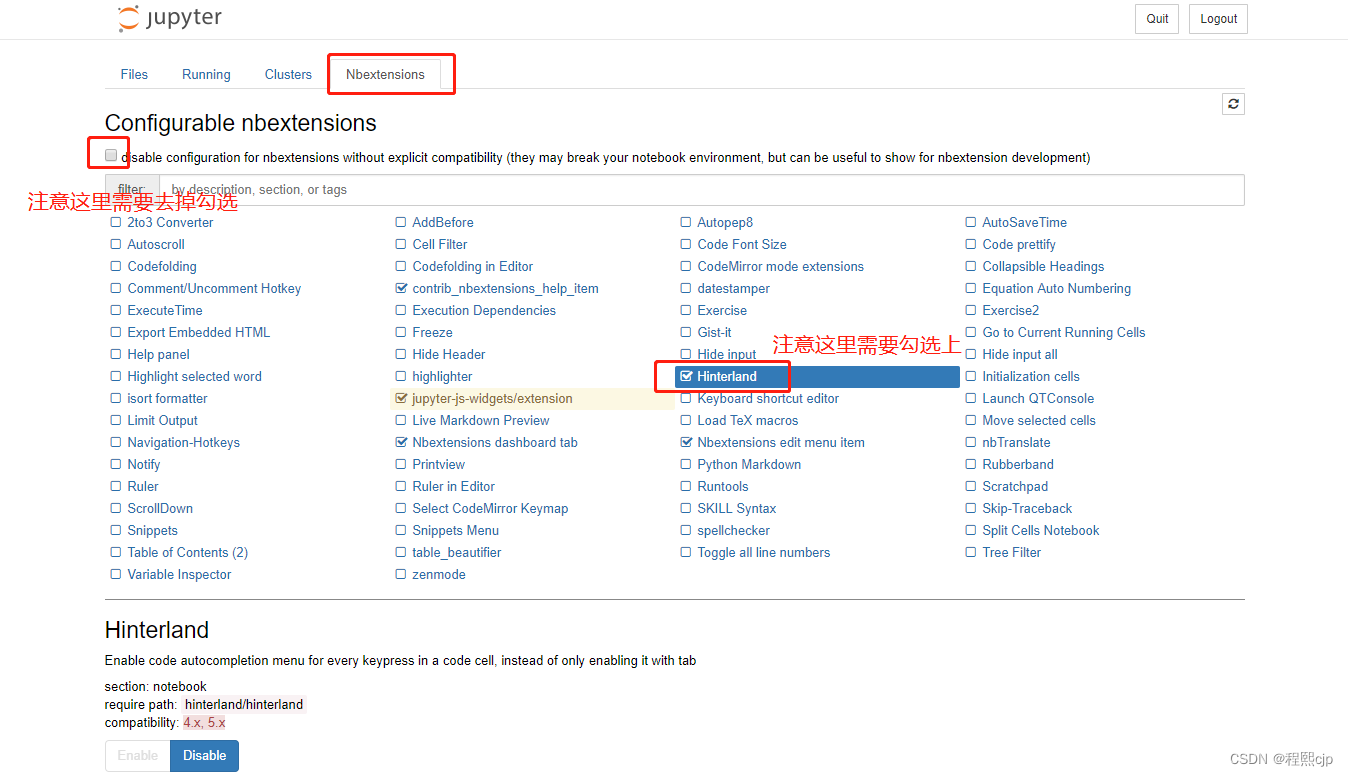
Task: Select the Go to Current Running Cells extension
Action: (1064, 332)
